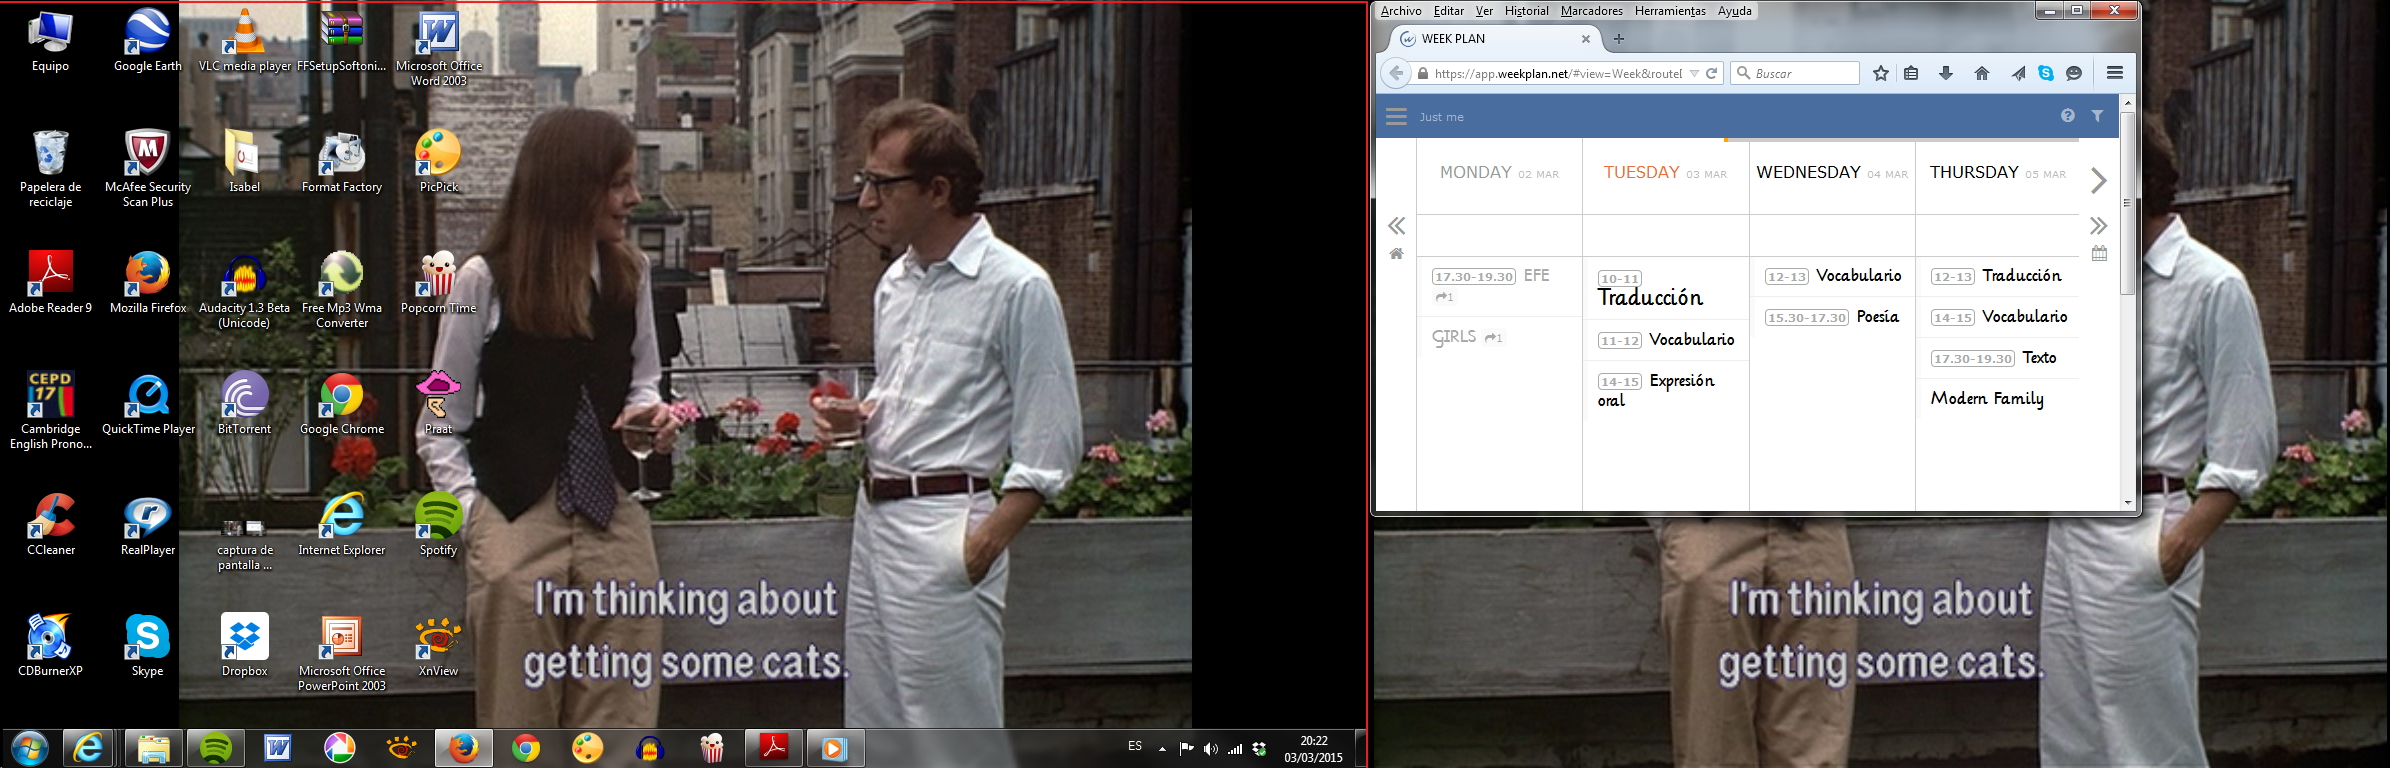Click the paper plane send icon in Firefox toolbar
2390x768 pixels.
click(2019, 73)
